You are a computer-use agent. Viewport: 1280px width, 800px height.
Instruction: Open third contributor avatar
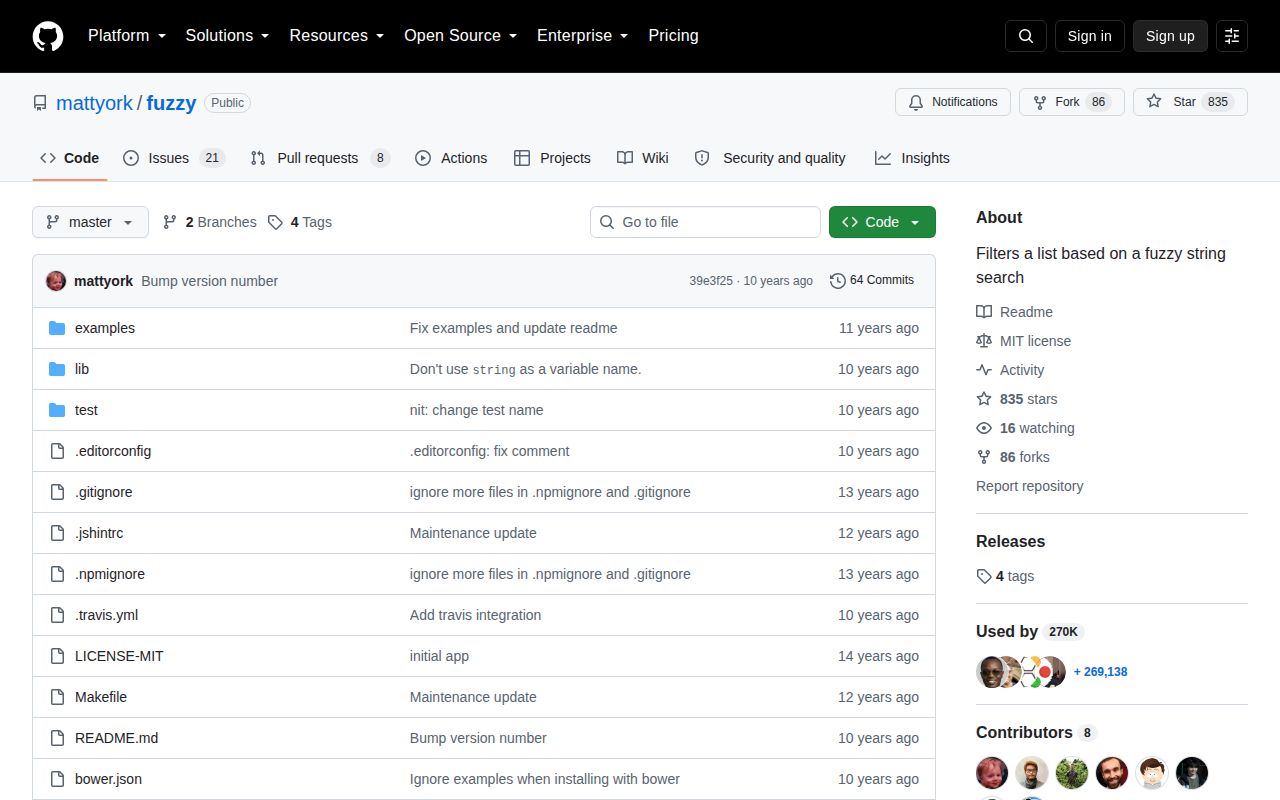pyautogui.click(x=1072, y=773)
